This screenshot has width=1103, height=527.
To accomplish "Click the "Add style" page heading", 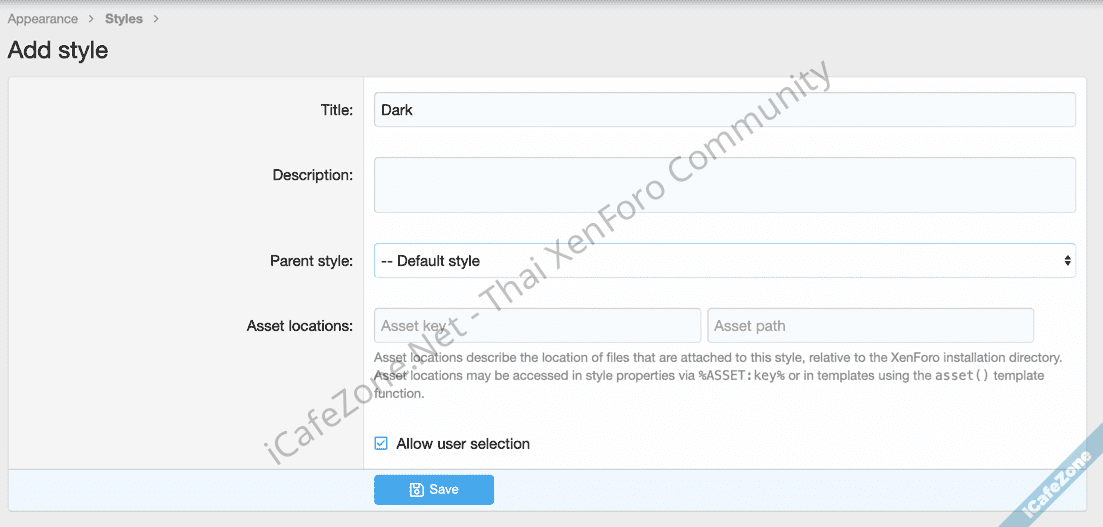I will click(x=58, y=50).
